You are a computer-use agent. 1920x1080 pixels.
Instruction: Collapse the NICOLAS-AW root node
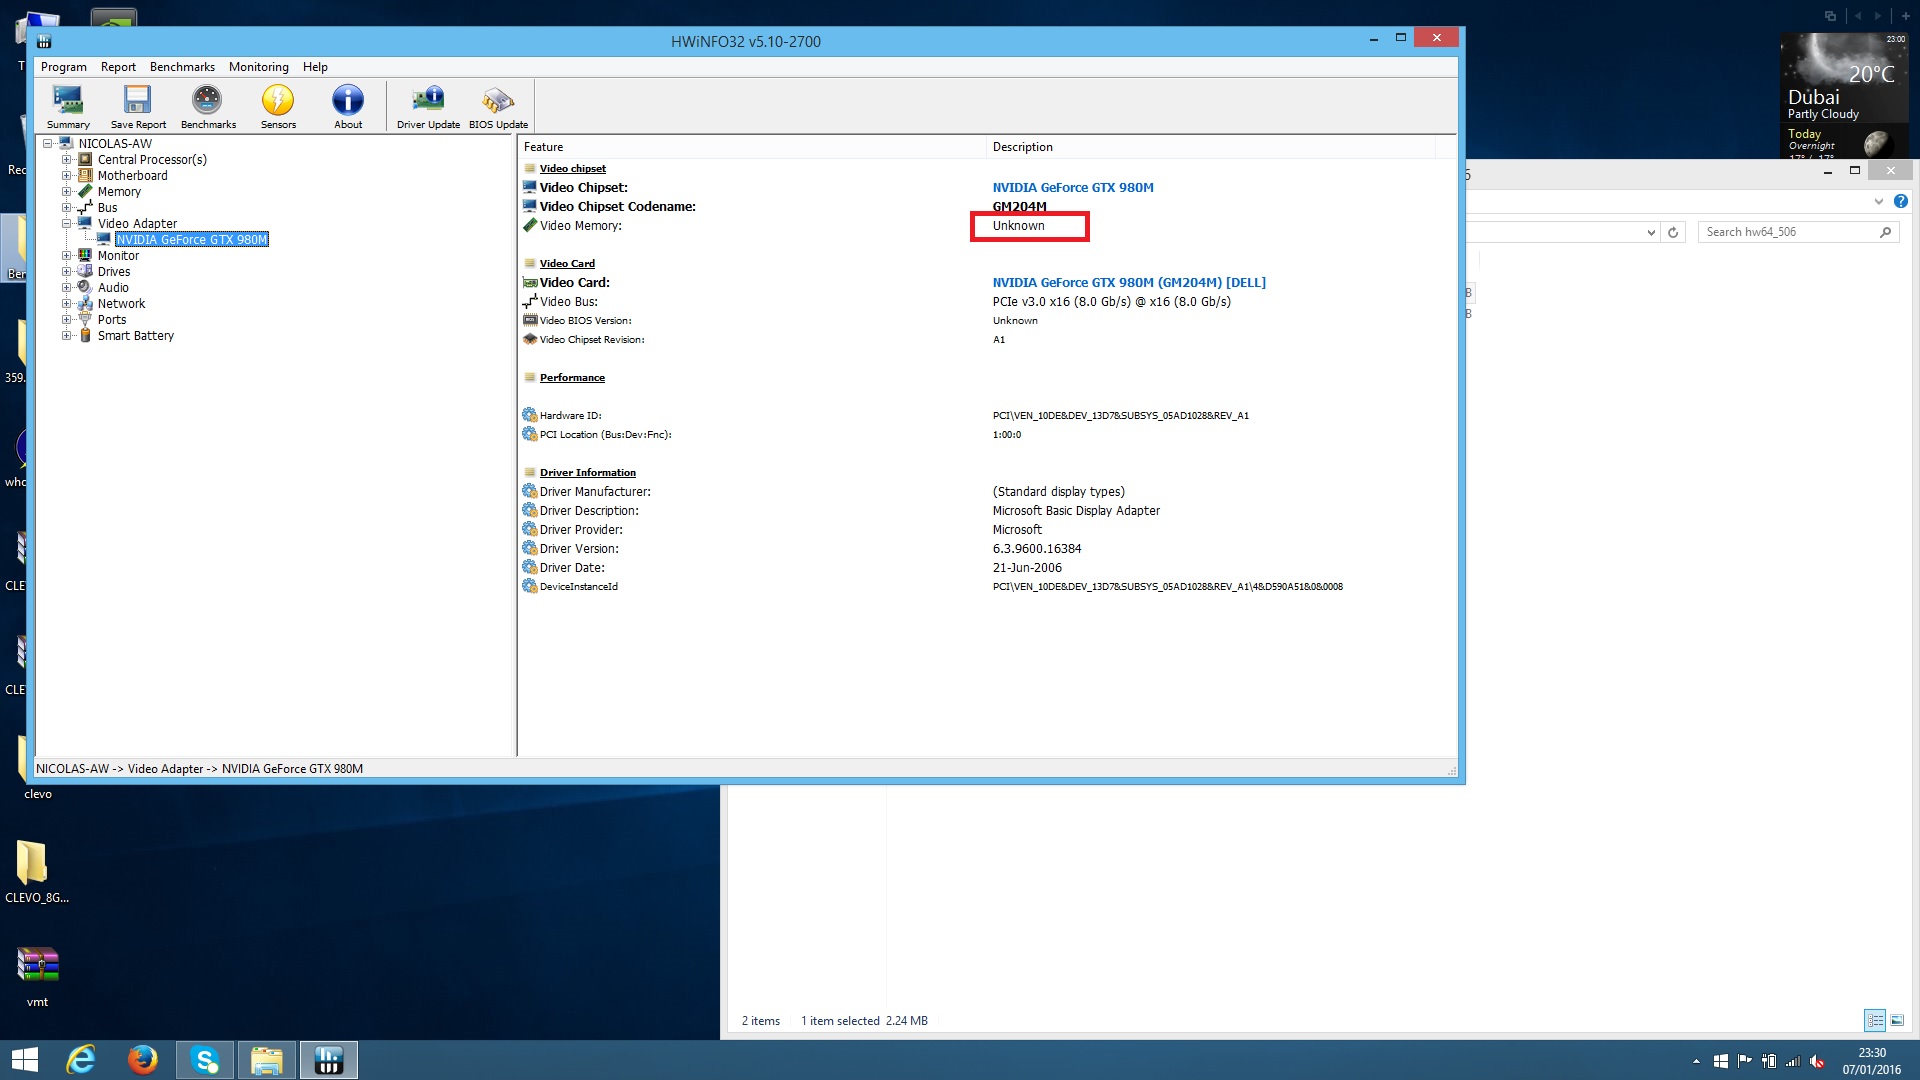(47, 143)
